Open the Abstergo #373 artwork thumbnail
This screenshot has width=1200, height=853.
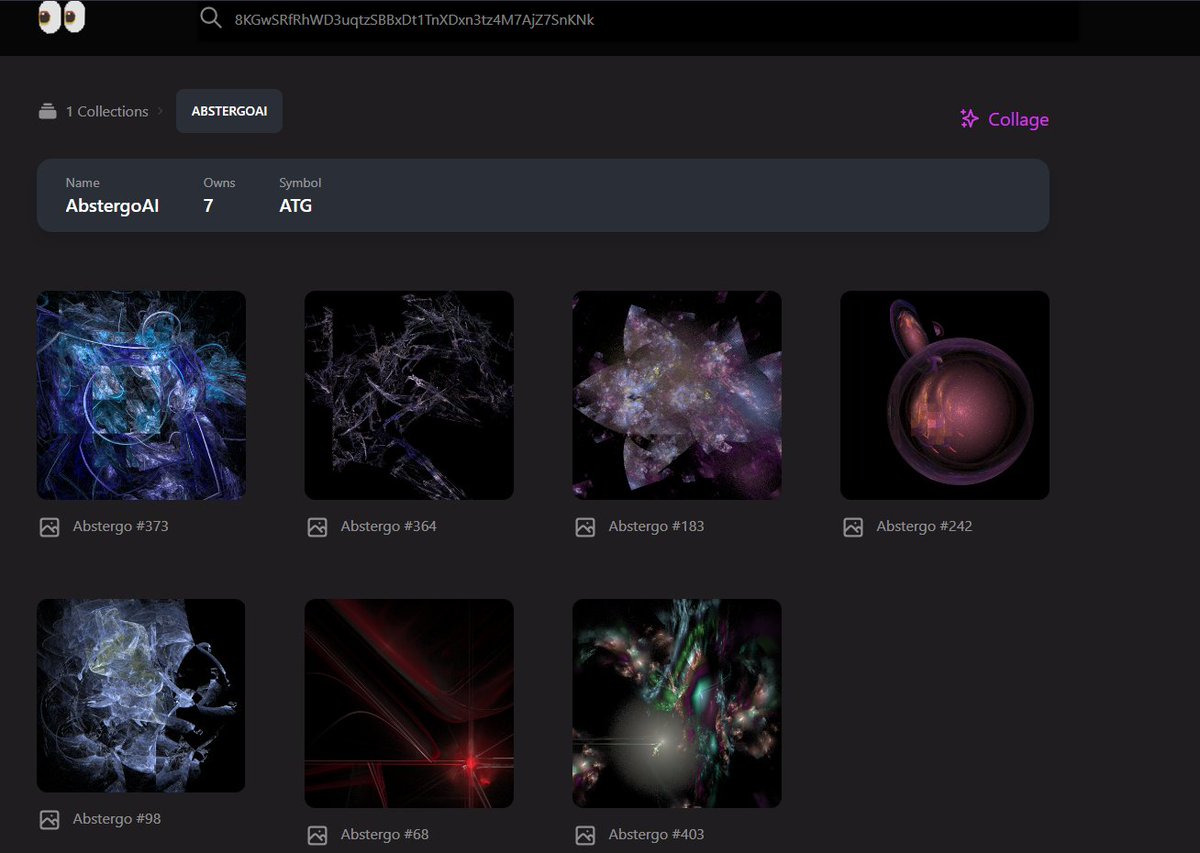[x=140, y=394]
